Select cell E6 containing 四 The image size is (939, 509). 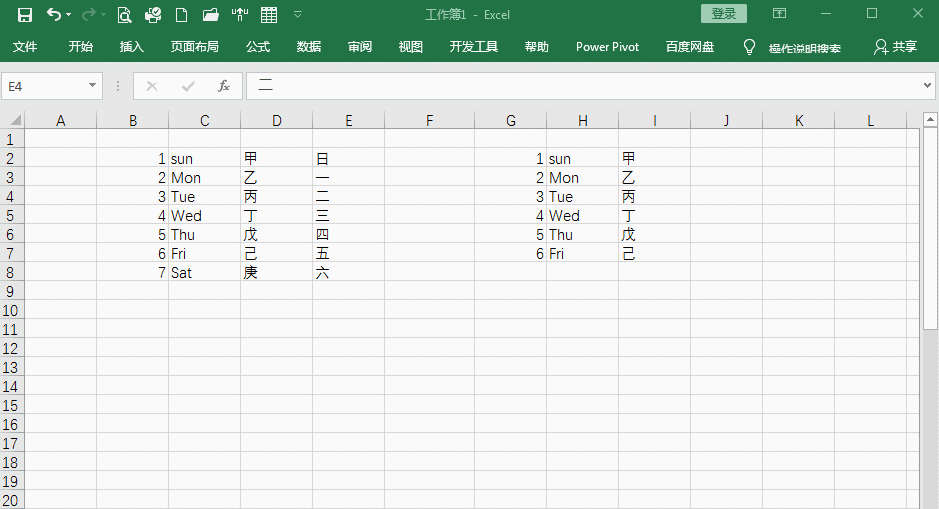click(x=349, y=235)
